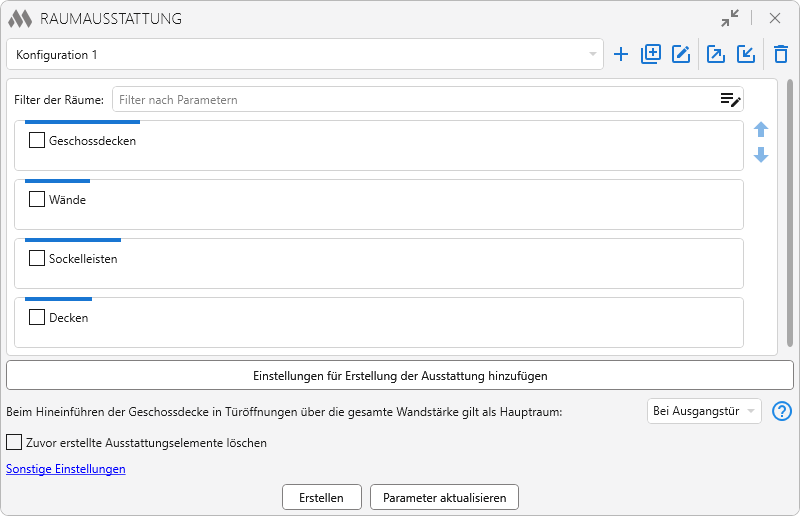This screenshot has height=516, width=800.
Task: Delete configuration with trash icon
Action: (781, 55)
